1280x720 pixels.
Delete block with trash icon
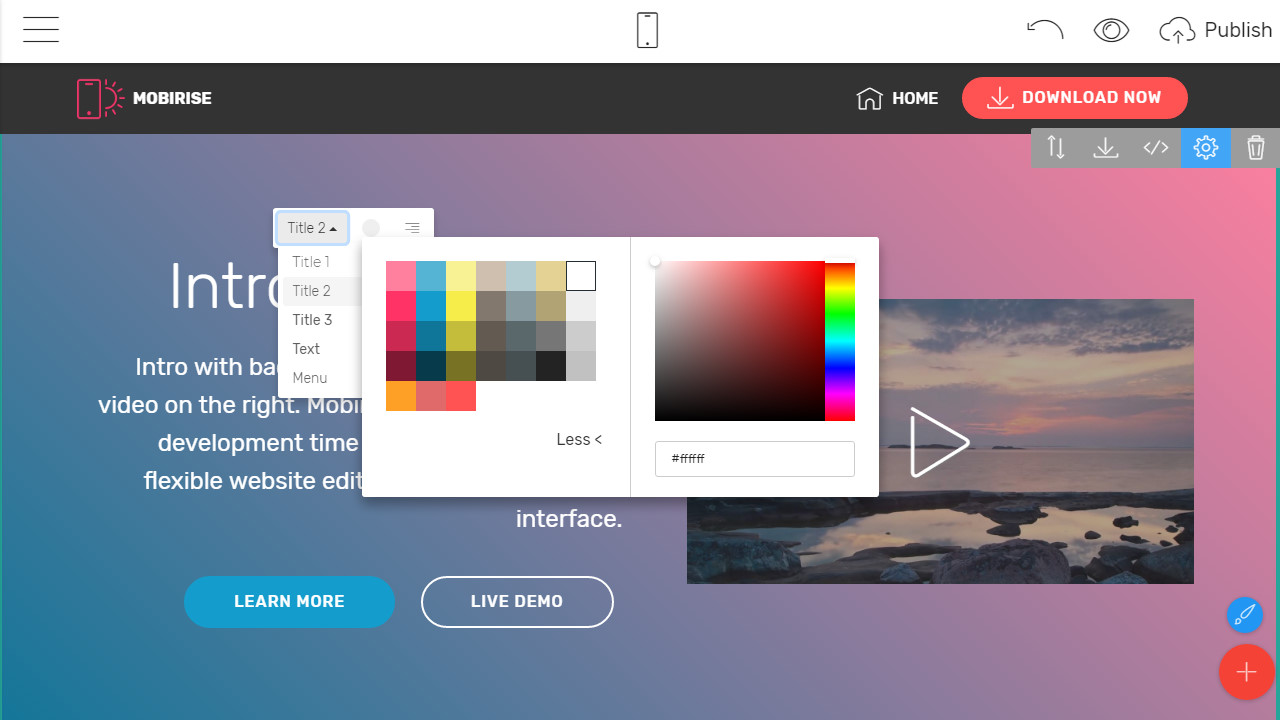(x=1256, y=148)
